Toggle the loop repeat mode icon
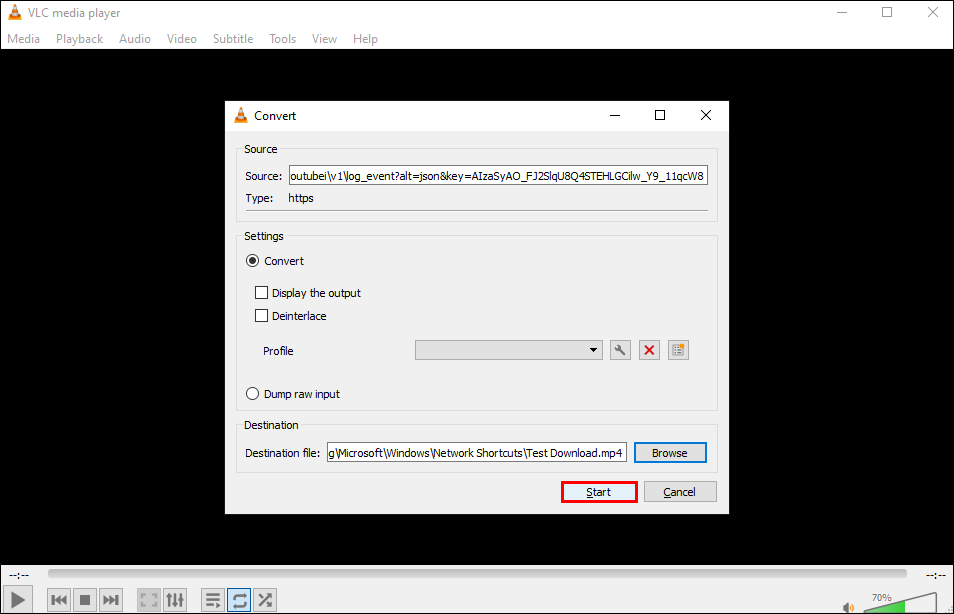This screenshot has width=954, height=614. pyautogui.click(x=239, y=600)
